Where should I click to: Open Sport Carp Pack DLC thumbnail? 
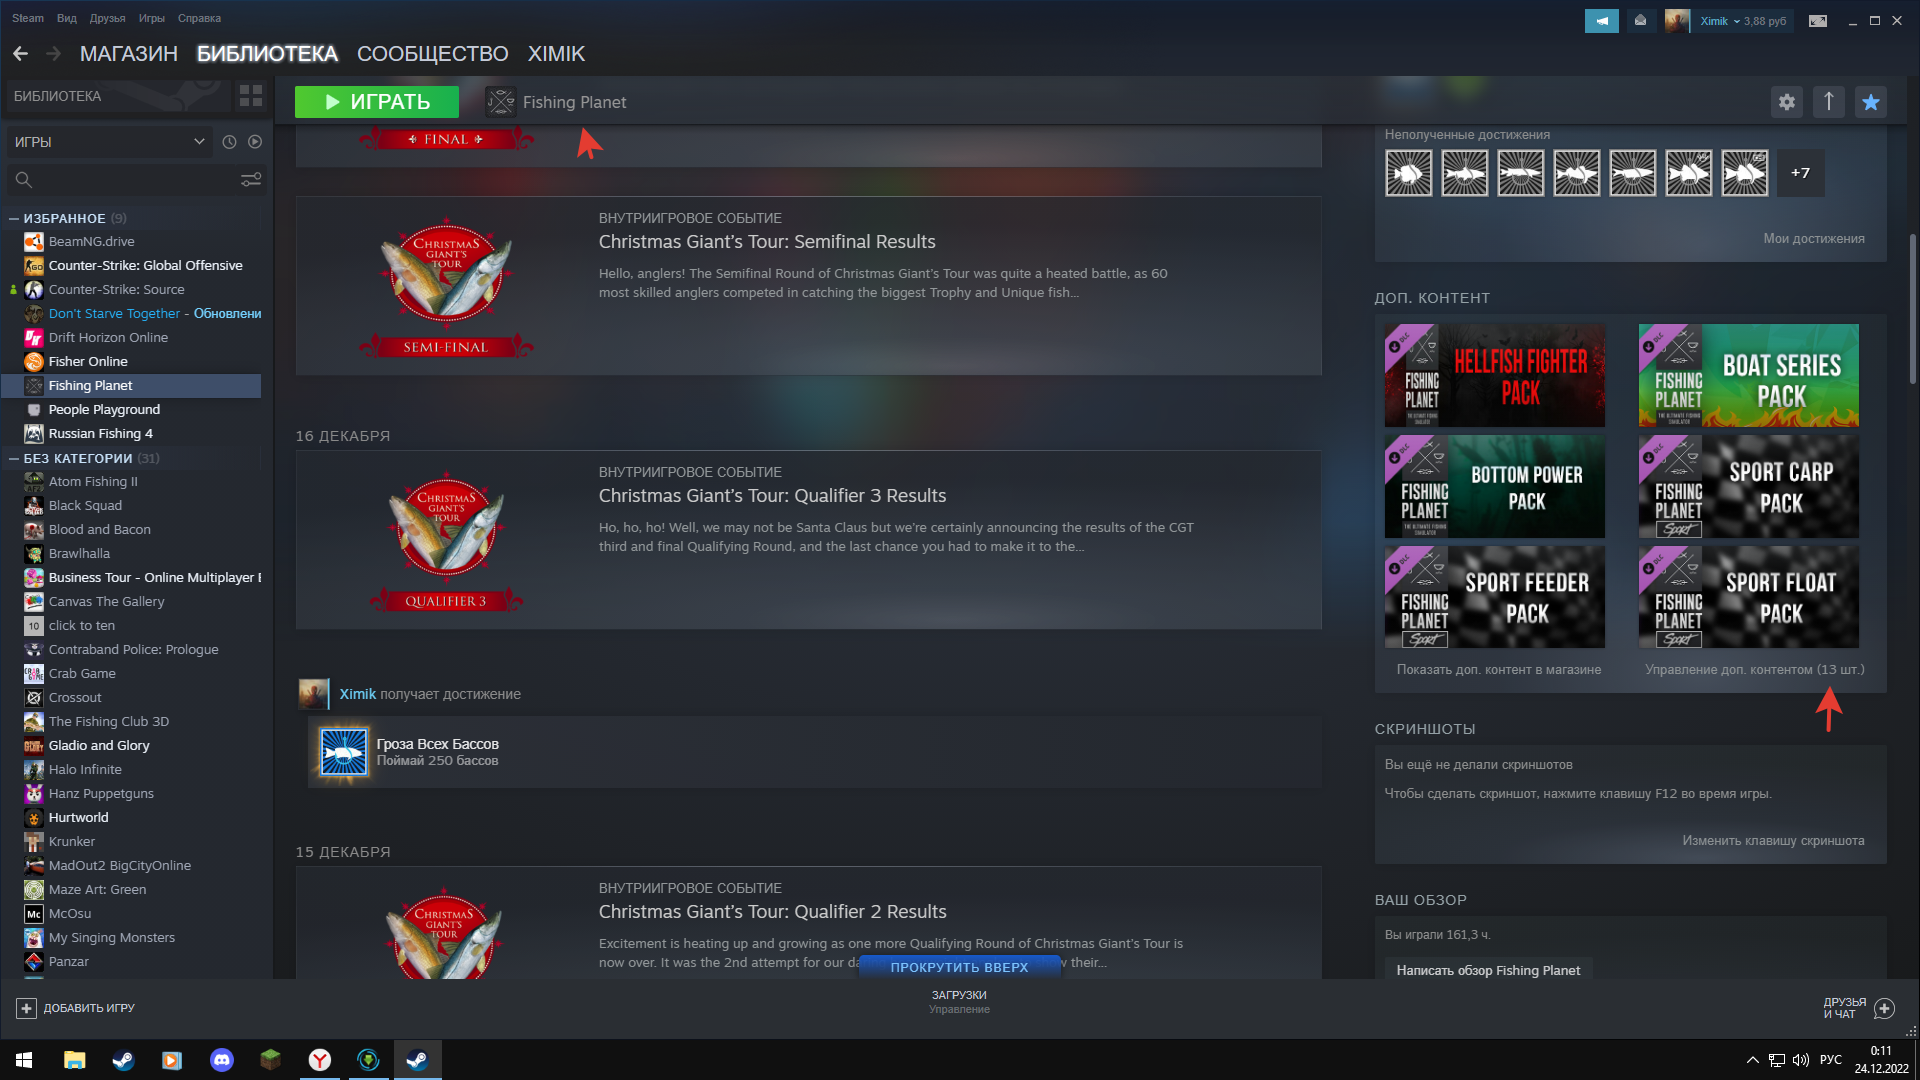pos(1749,487)
